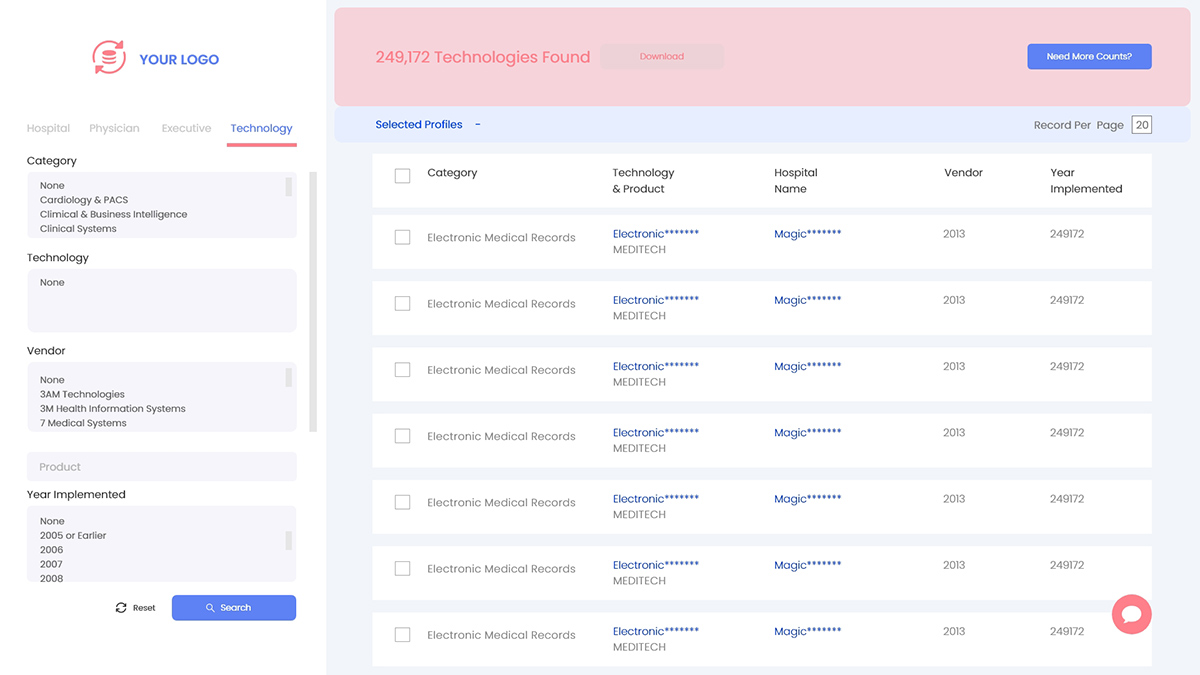Check the first Electronic Medical Records row
Image resolution: width=1200 pixels, height=675 pixels.
pos(402,238)
